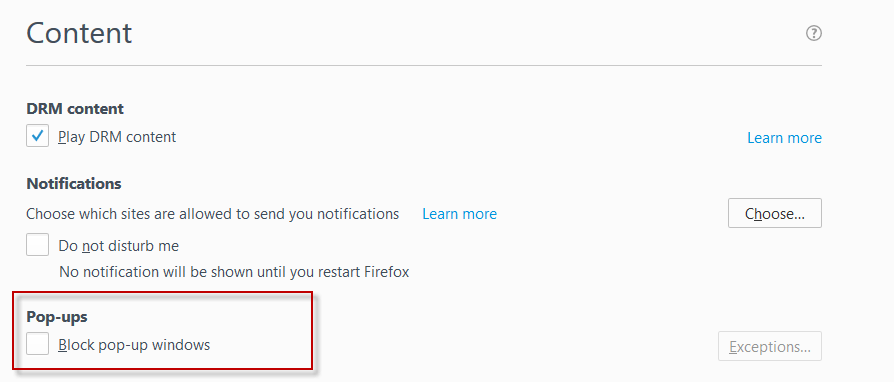This screenshot has height=382, width=894.
Task: Click the DRM content section heading
Action: click(x=75, y=108)
